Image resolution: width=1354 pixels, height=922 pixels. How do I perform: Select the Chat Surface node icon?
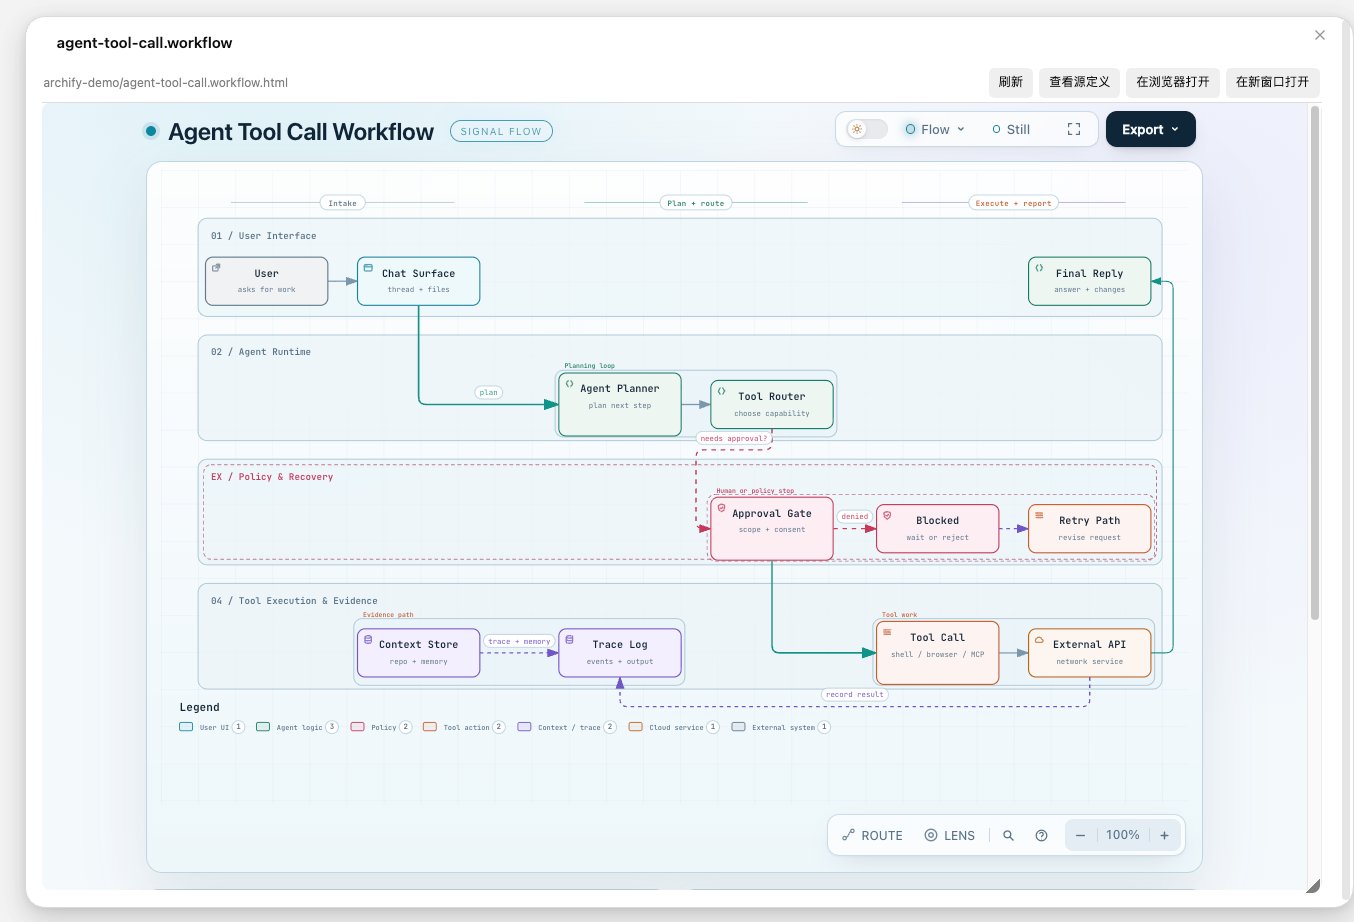[368, 268]
